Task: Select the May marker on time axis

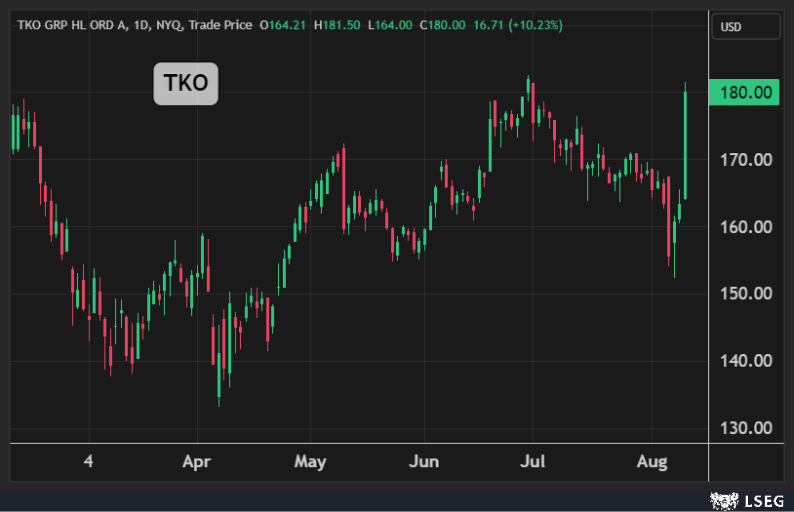Action: (310, 462)
